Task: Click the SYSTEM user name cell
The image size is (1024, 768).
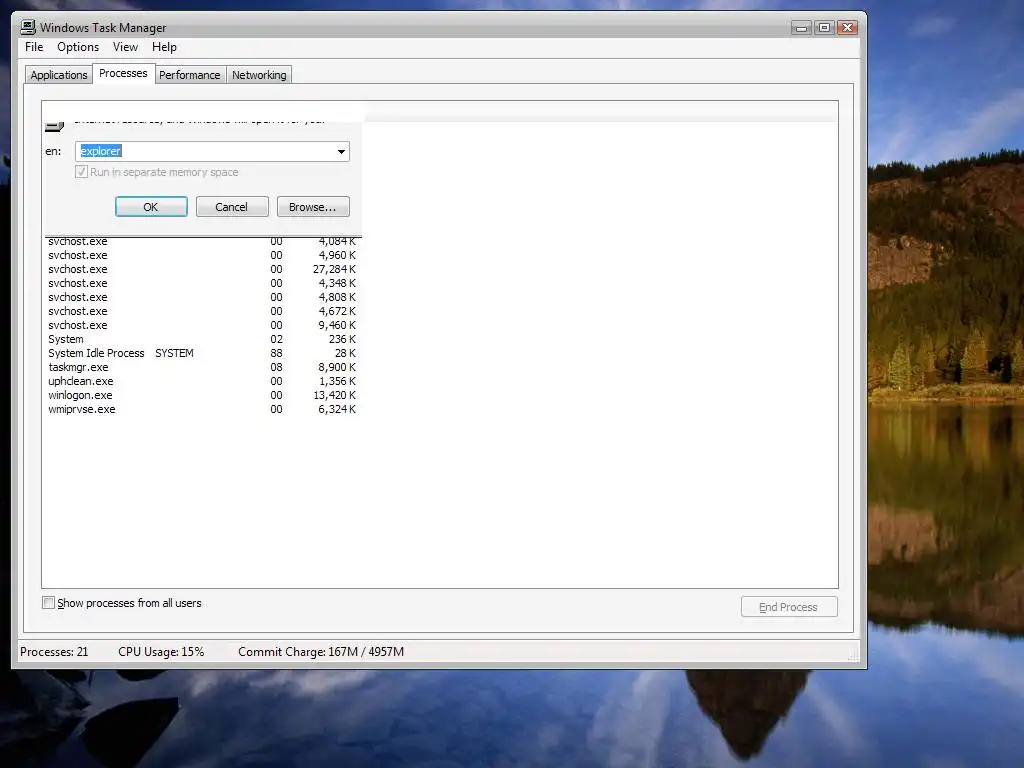Action: click(174, 353)
